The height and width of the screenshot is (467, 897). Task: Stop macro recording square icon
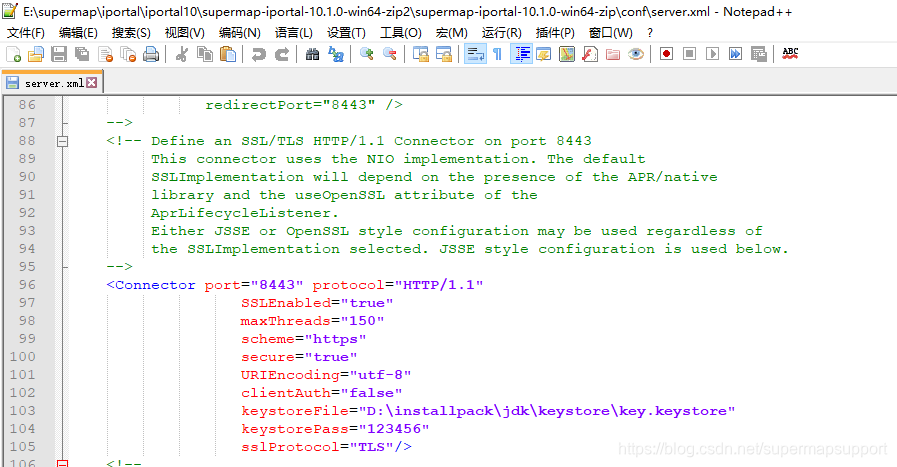click(689, 54)
